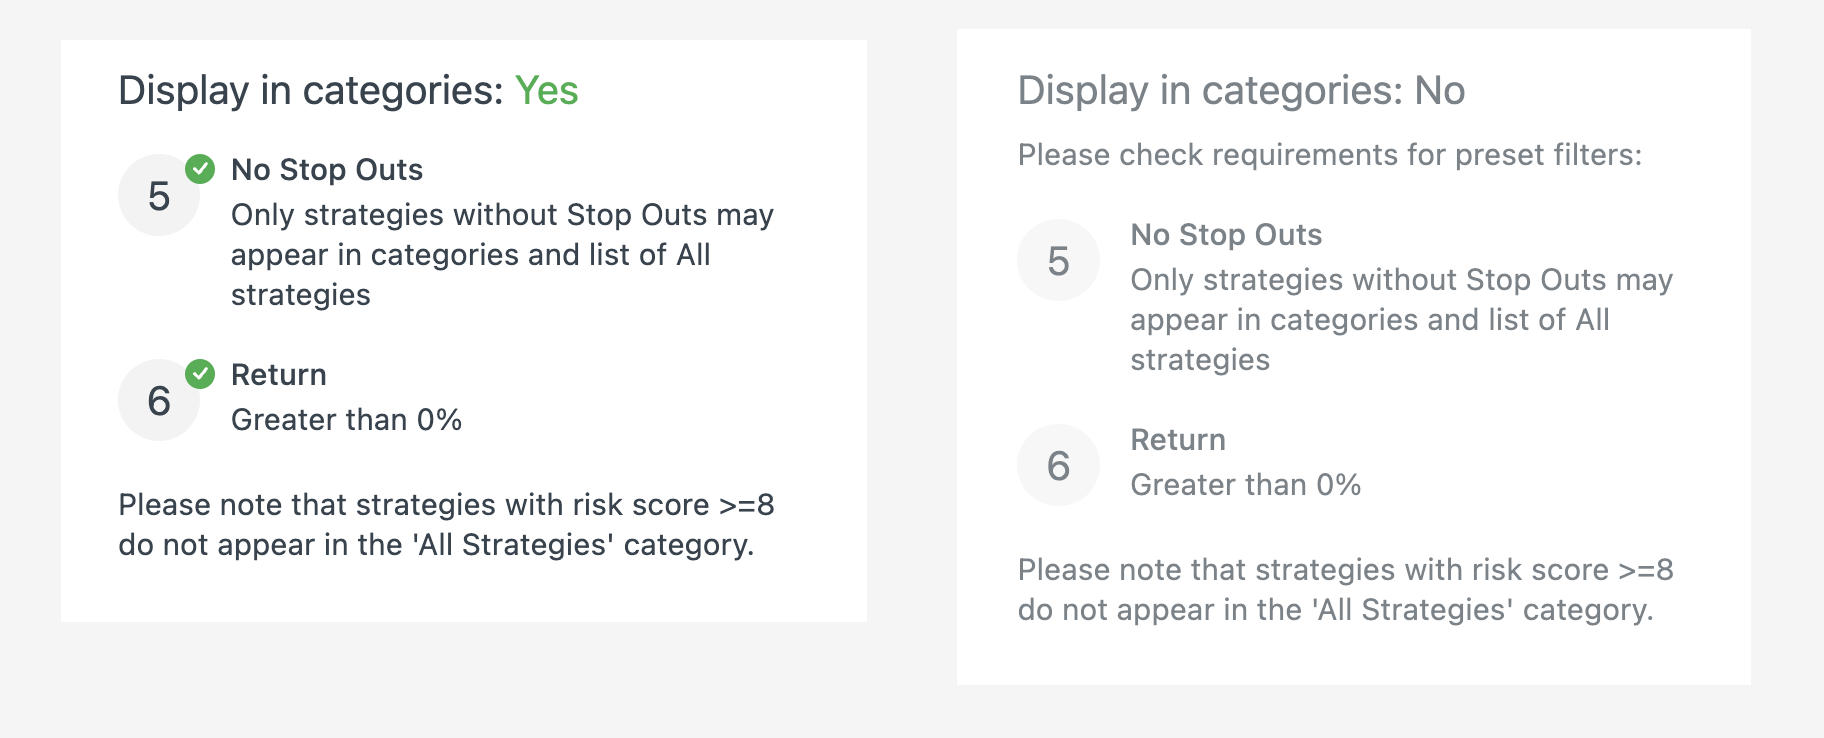
Task: Click the Stop Outs description in the Yes panel
Action: tap(502, 255)
